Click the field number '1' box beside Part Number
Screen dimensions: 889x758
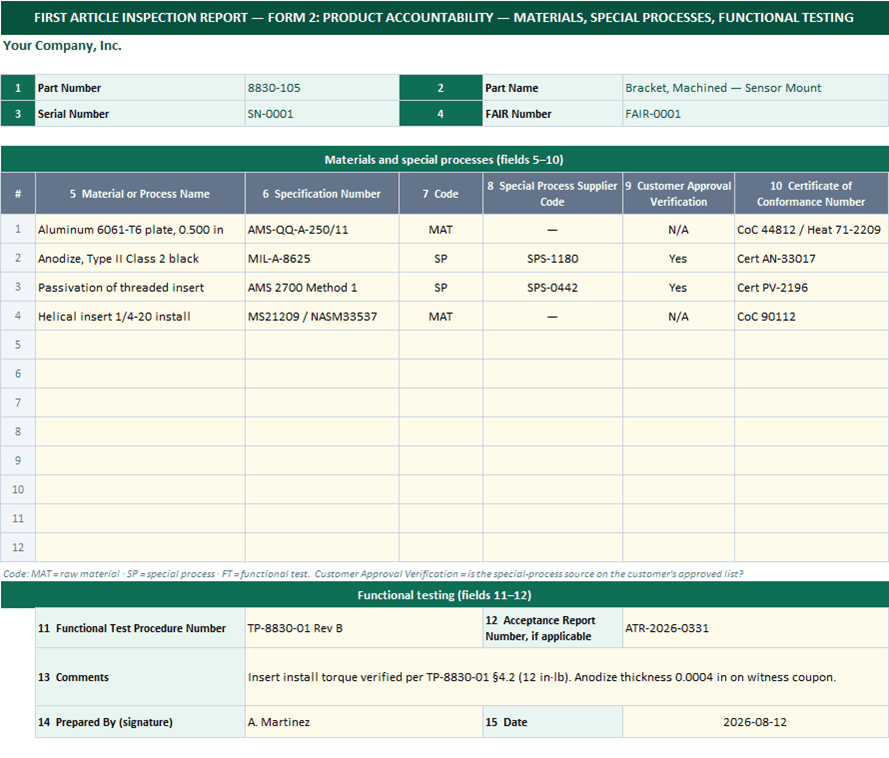pos(18,88)
